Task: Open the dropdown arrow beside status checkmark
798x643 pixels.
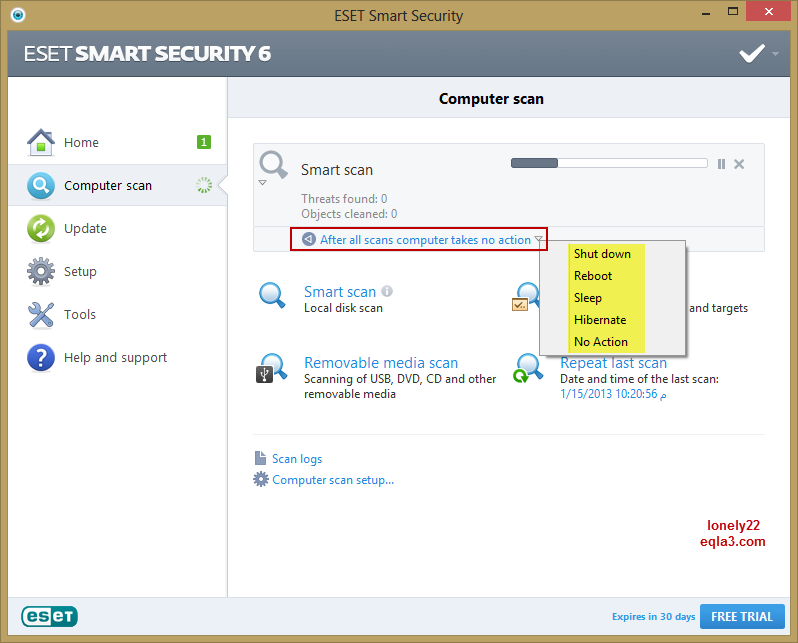Action: coord(775,53)
